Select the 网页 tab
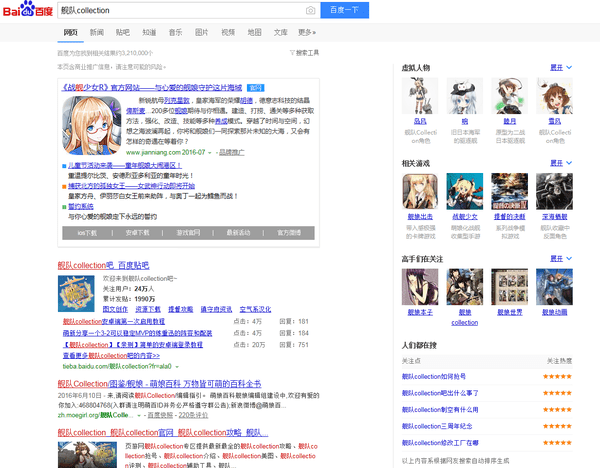Image resolution: width=600 pixels, height=468 pixels. click(70, 32)
